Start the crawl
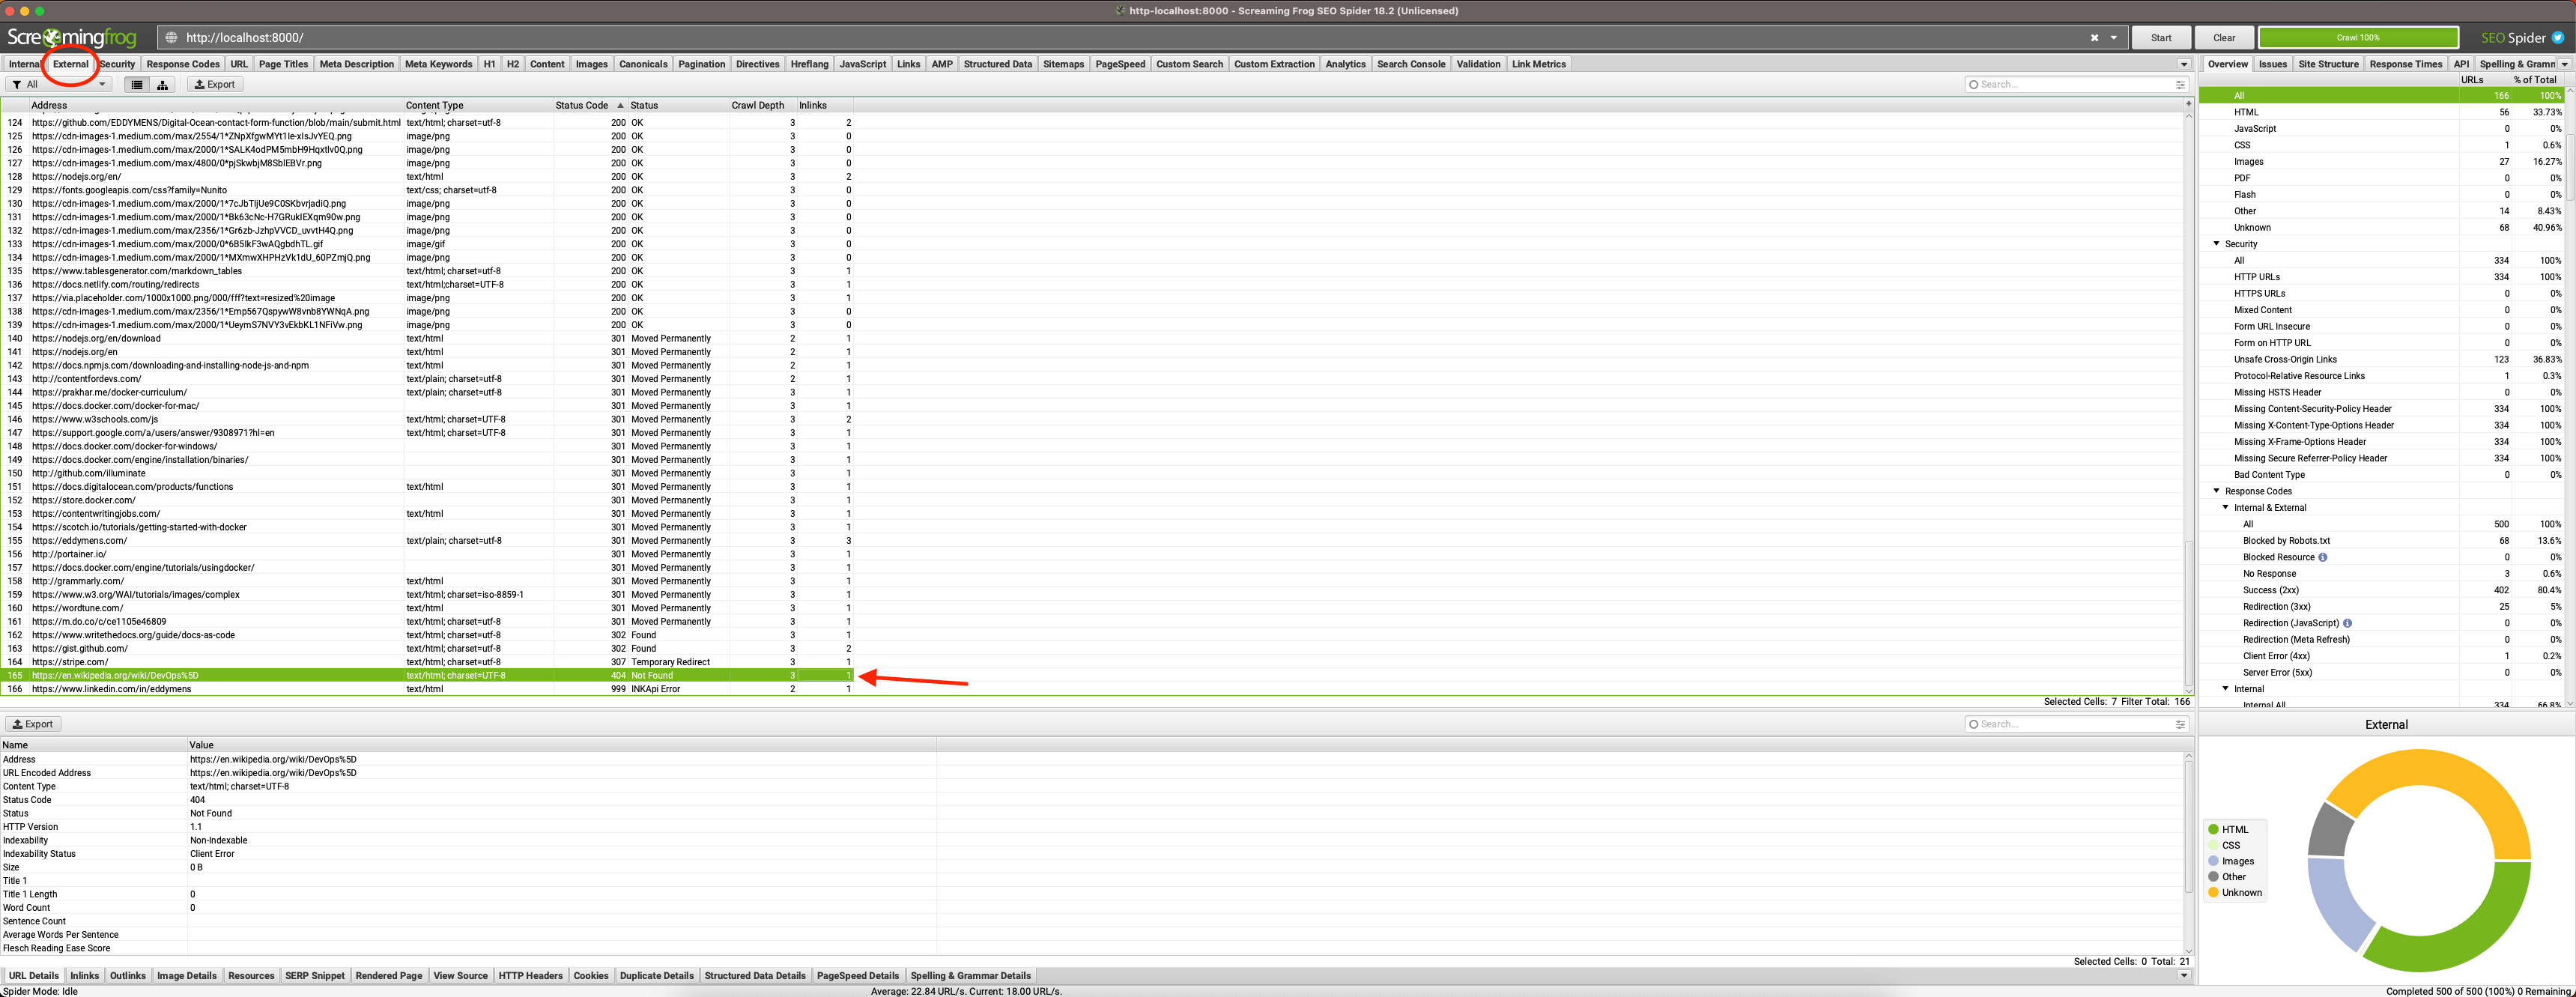The height and width of the screenshot is (997, 2576). coord(2161,38)
